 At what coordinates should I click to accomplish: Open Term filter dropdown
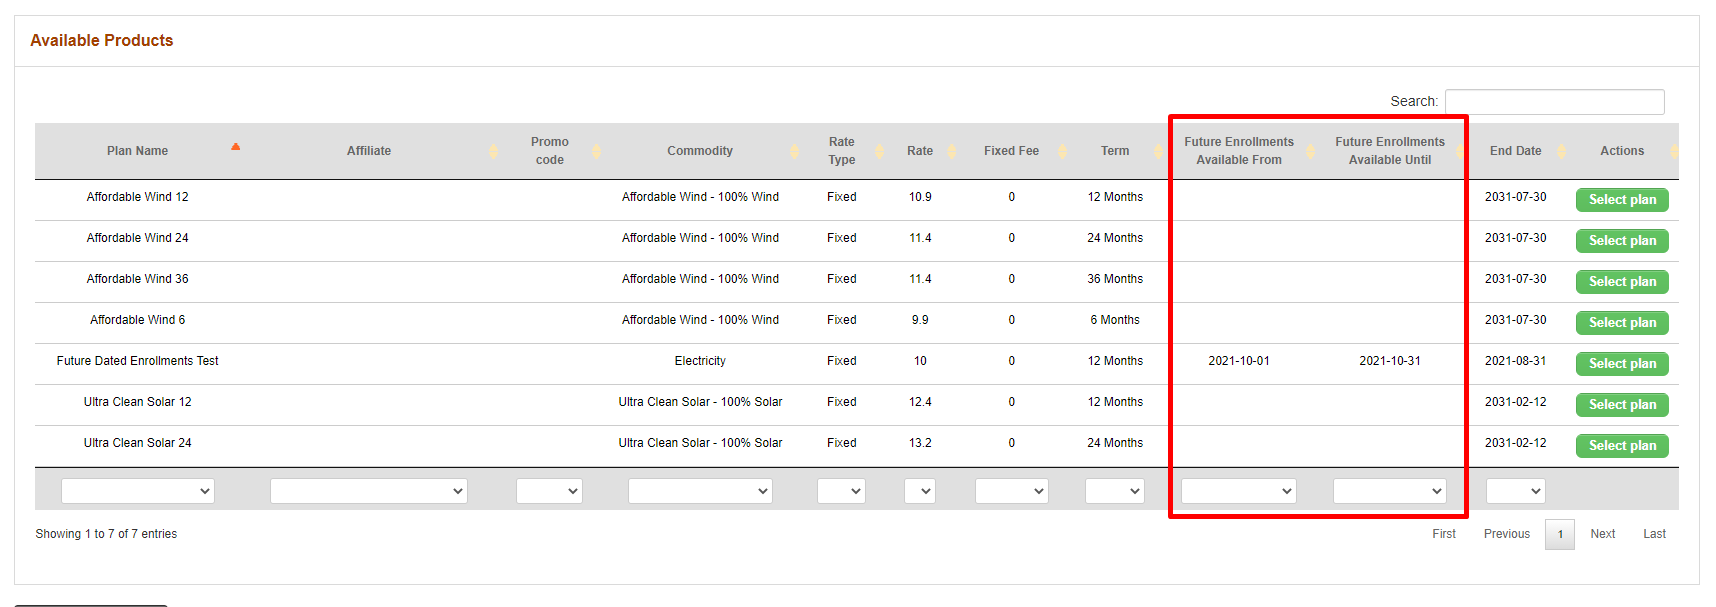click(1115, 491)
